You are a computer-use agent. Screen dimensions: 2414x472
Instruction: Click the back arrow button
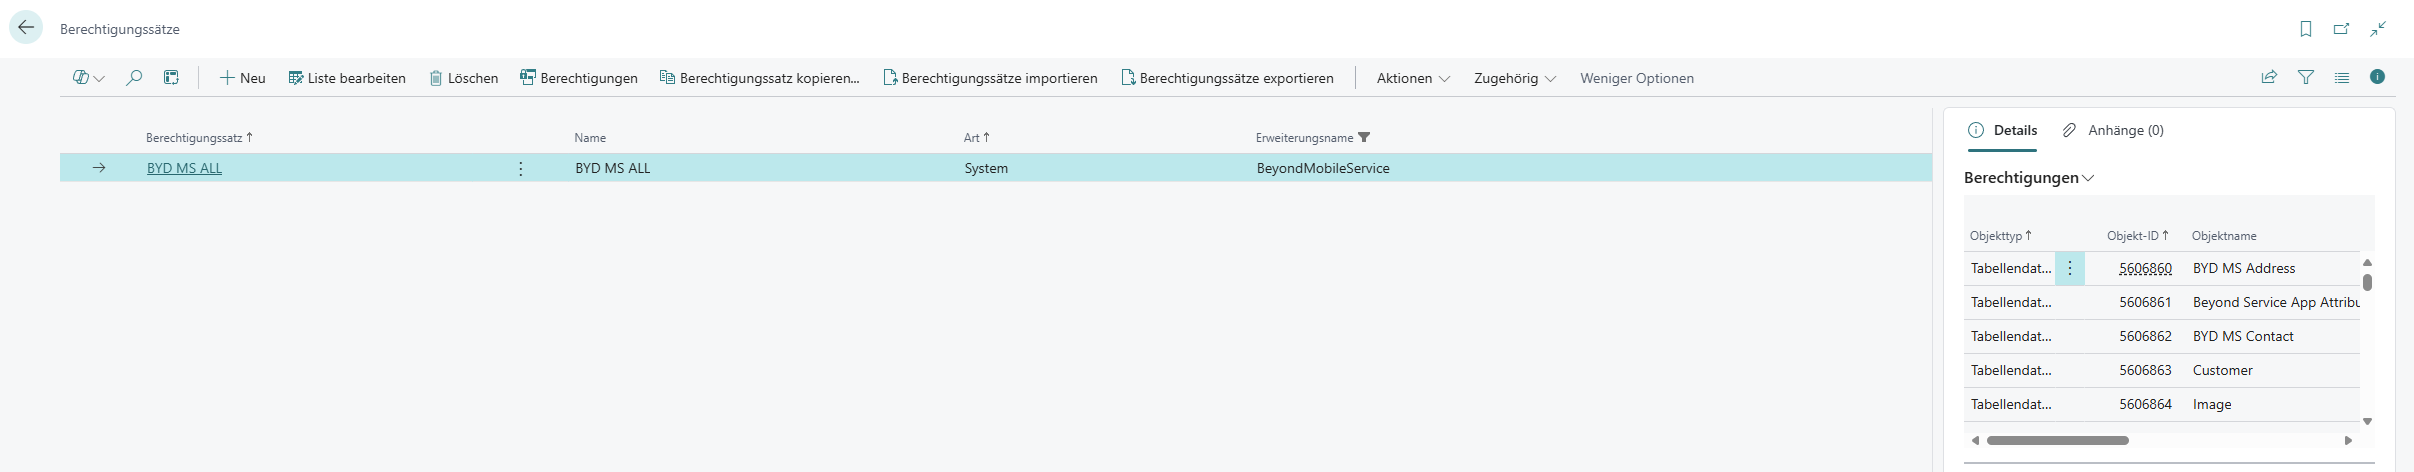26,28
